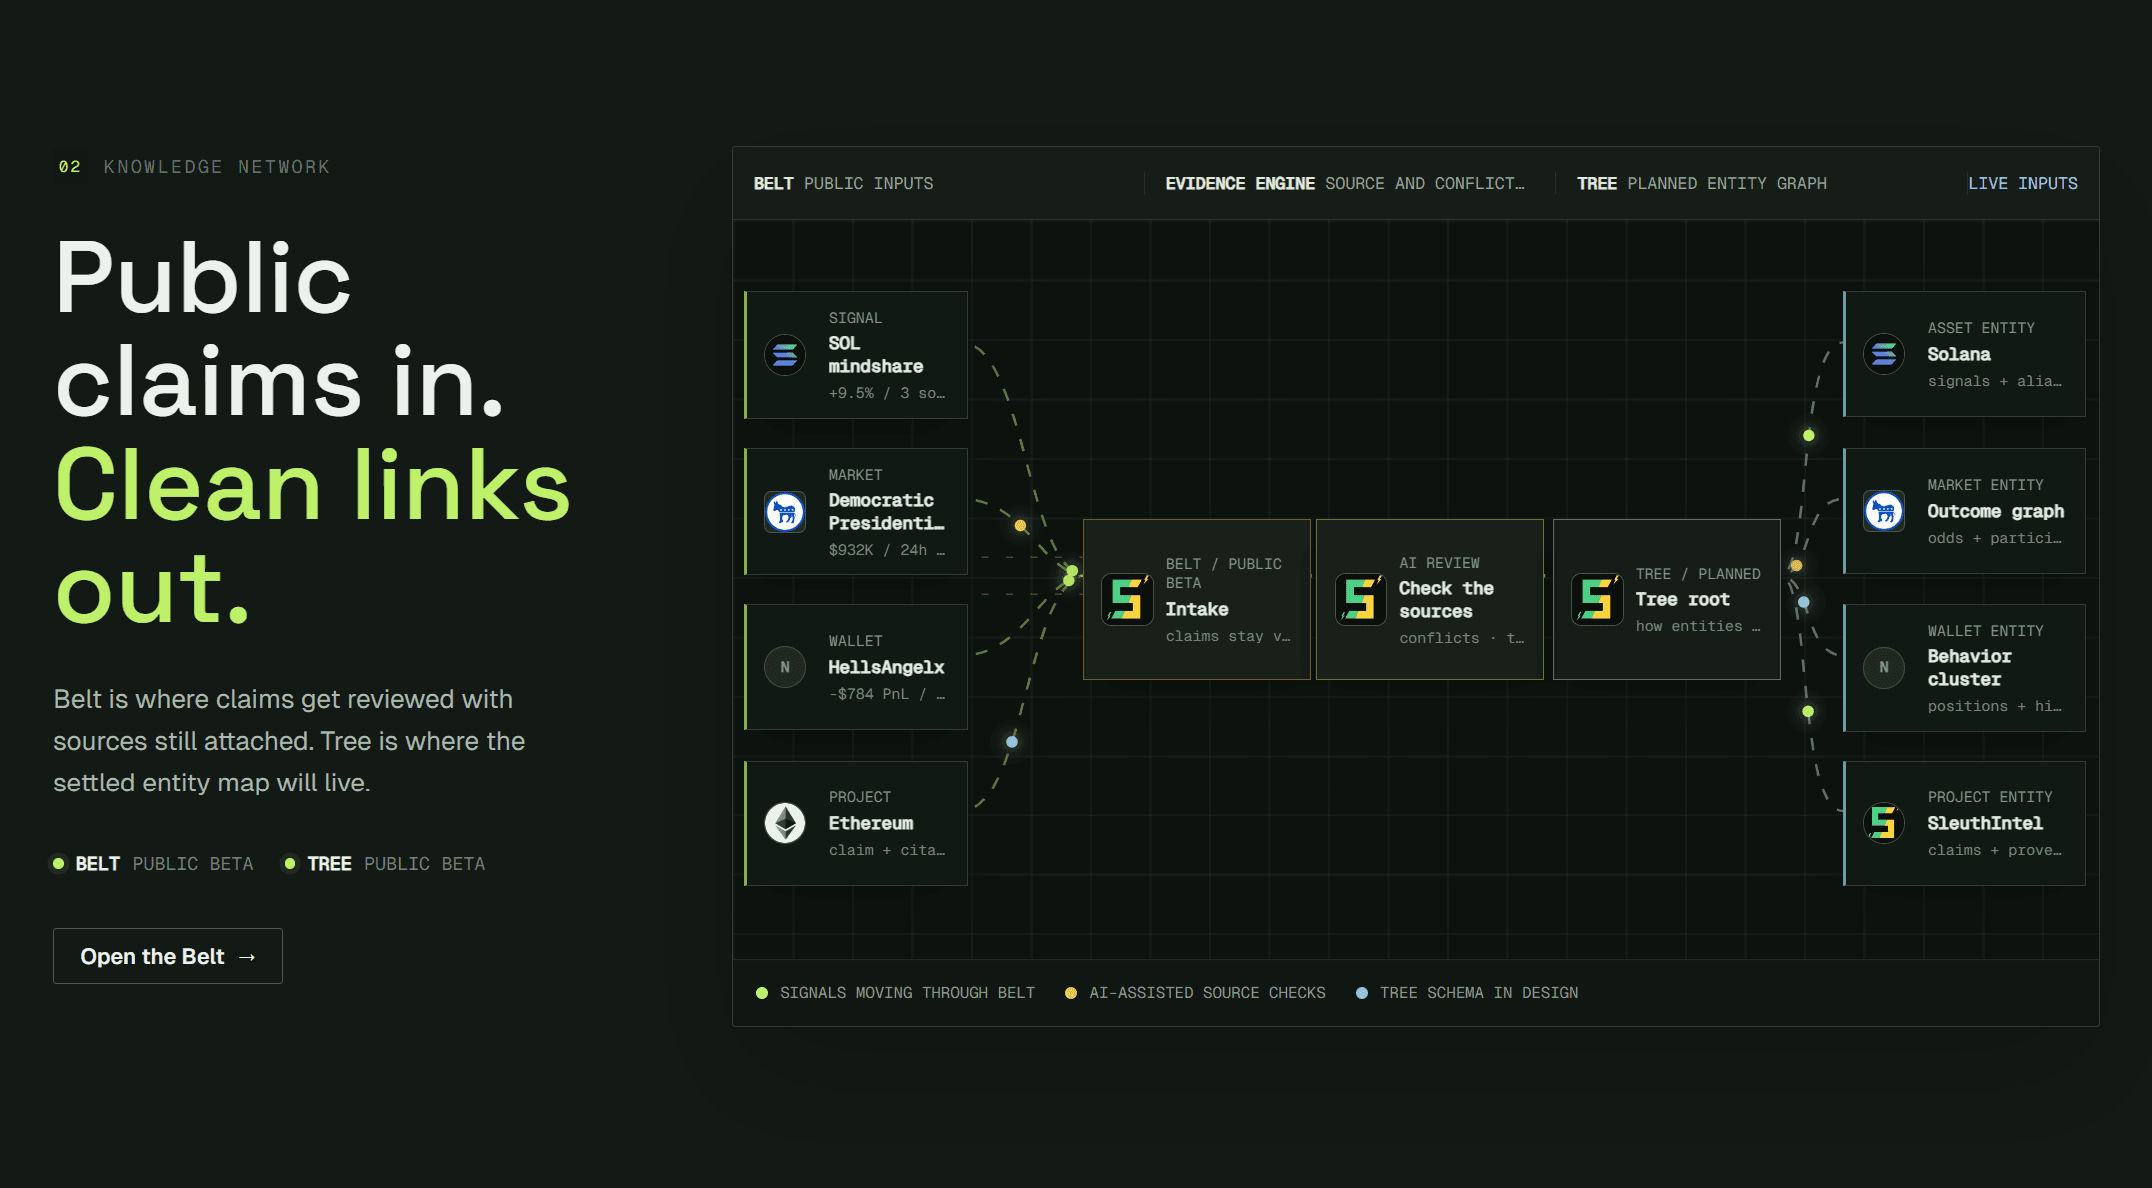Click the Ethereum logo in the Project card
Viewport: 2152px width, 1188px height.
pyautogui.click(x=785, y=823)
